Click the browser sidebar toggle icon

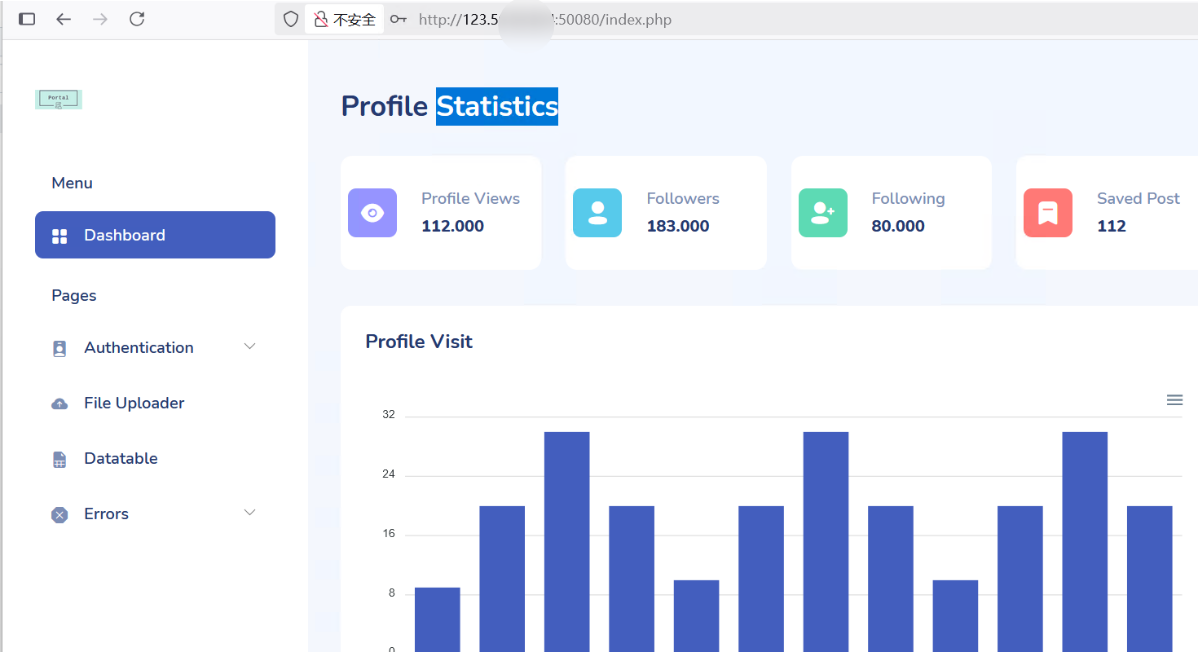[27, 19]
